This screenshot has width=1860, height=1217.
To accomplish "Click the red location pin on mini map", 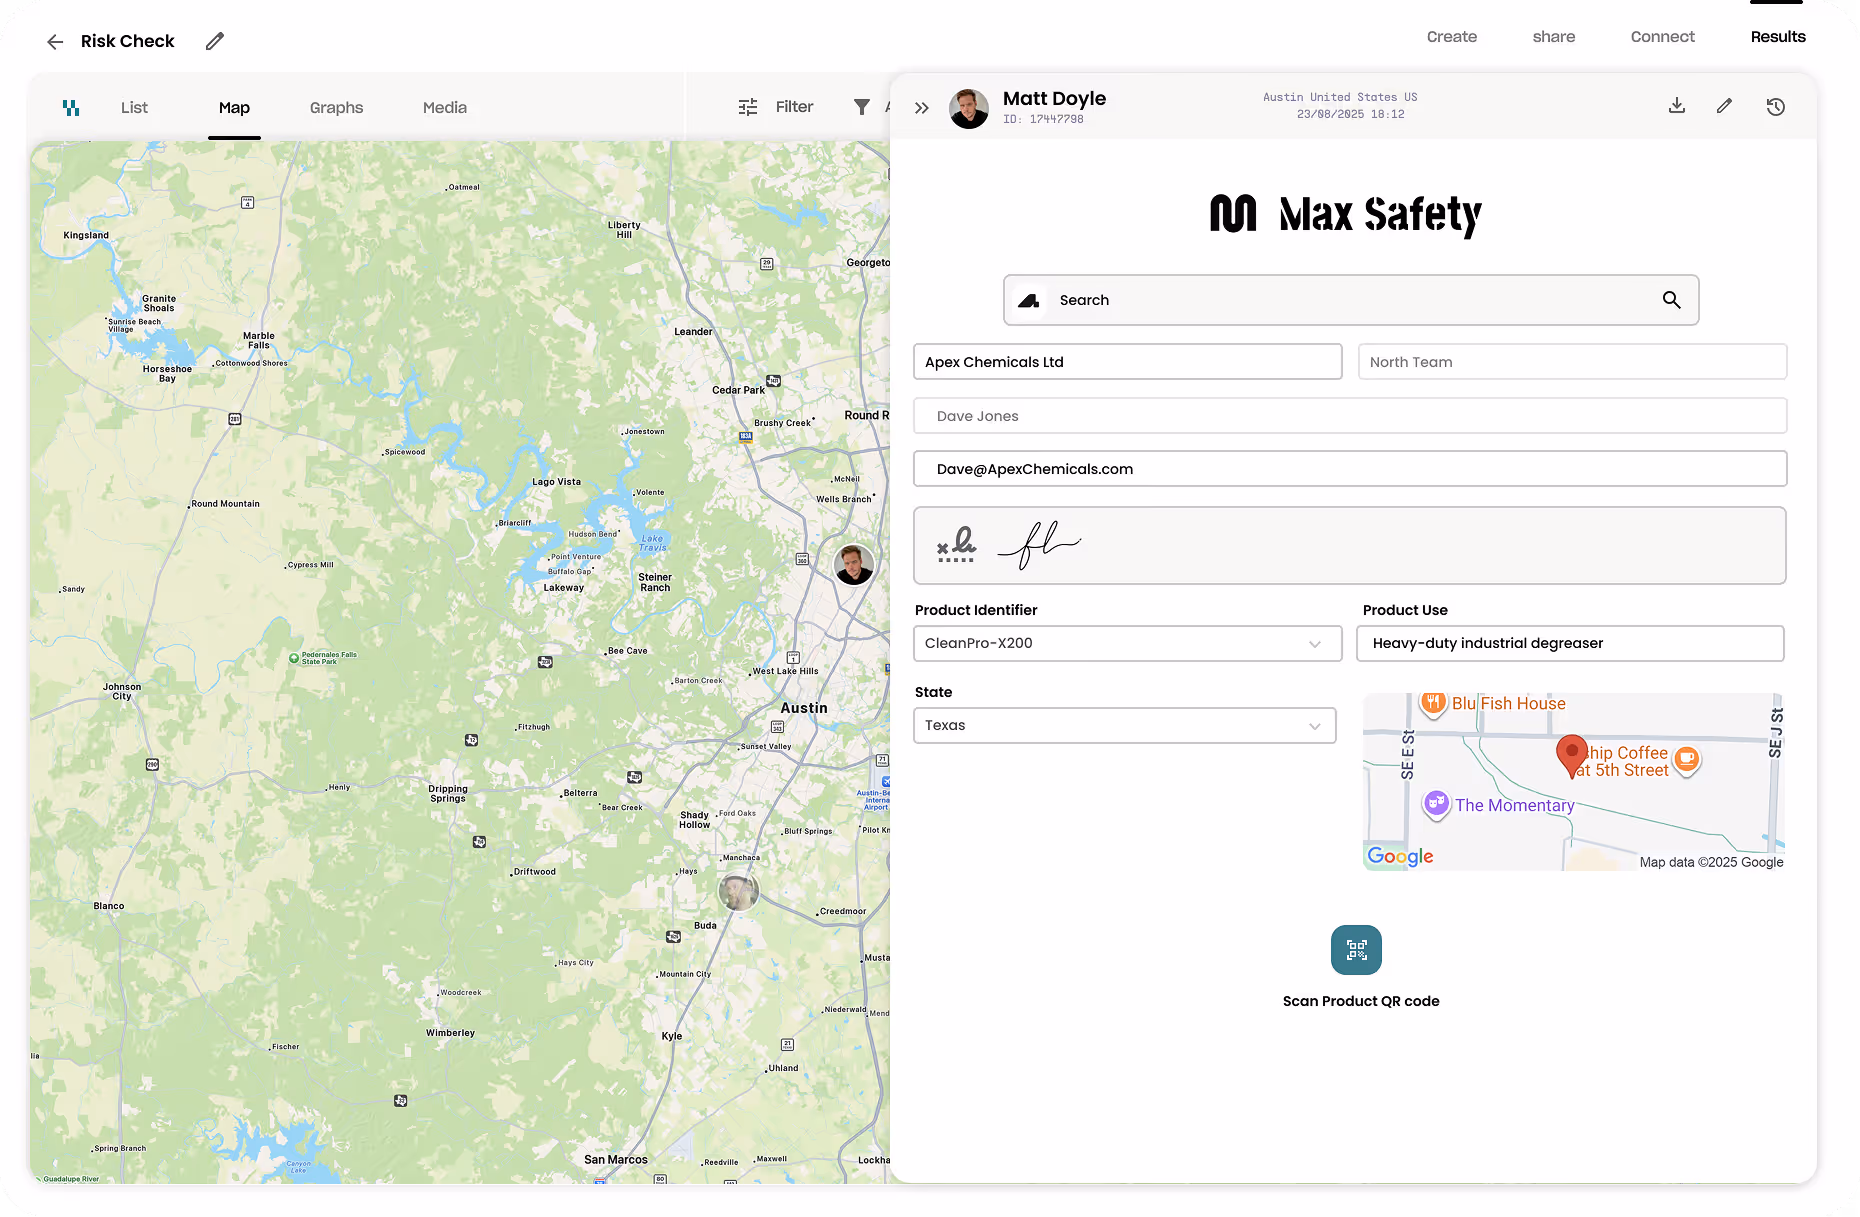I will (1571, 756).
